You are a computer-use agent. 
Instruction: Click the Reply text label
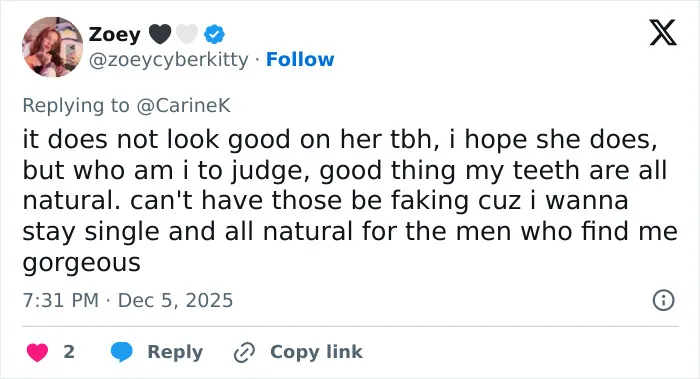pos(175,352)
